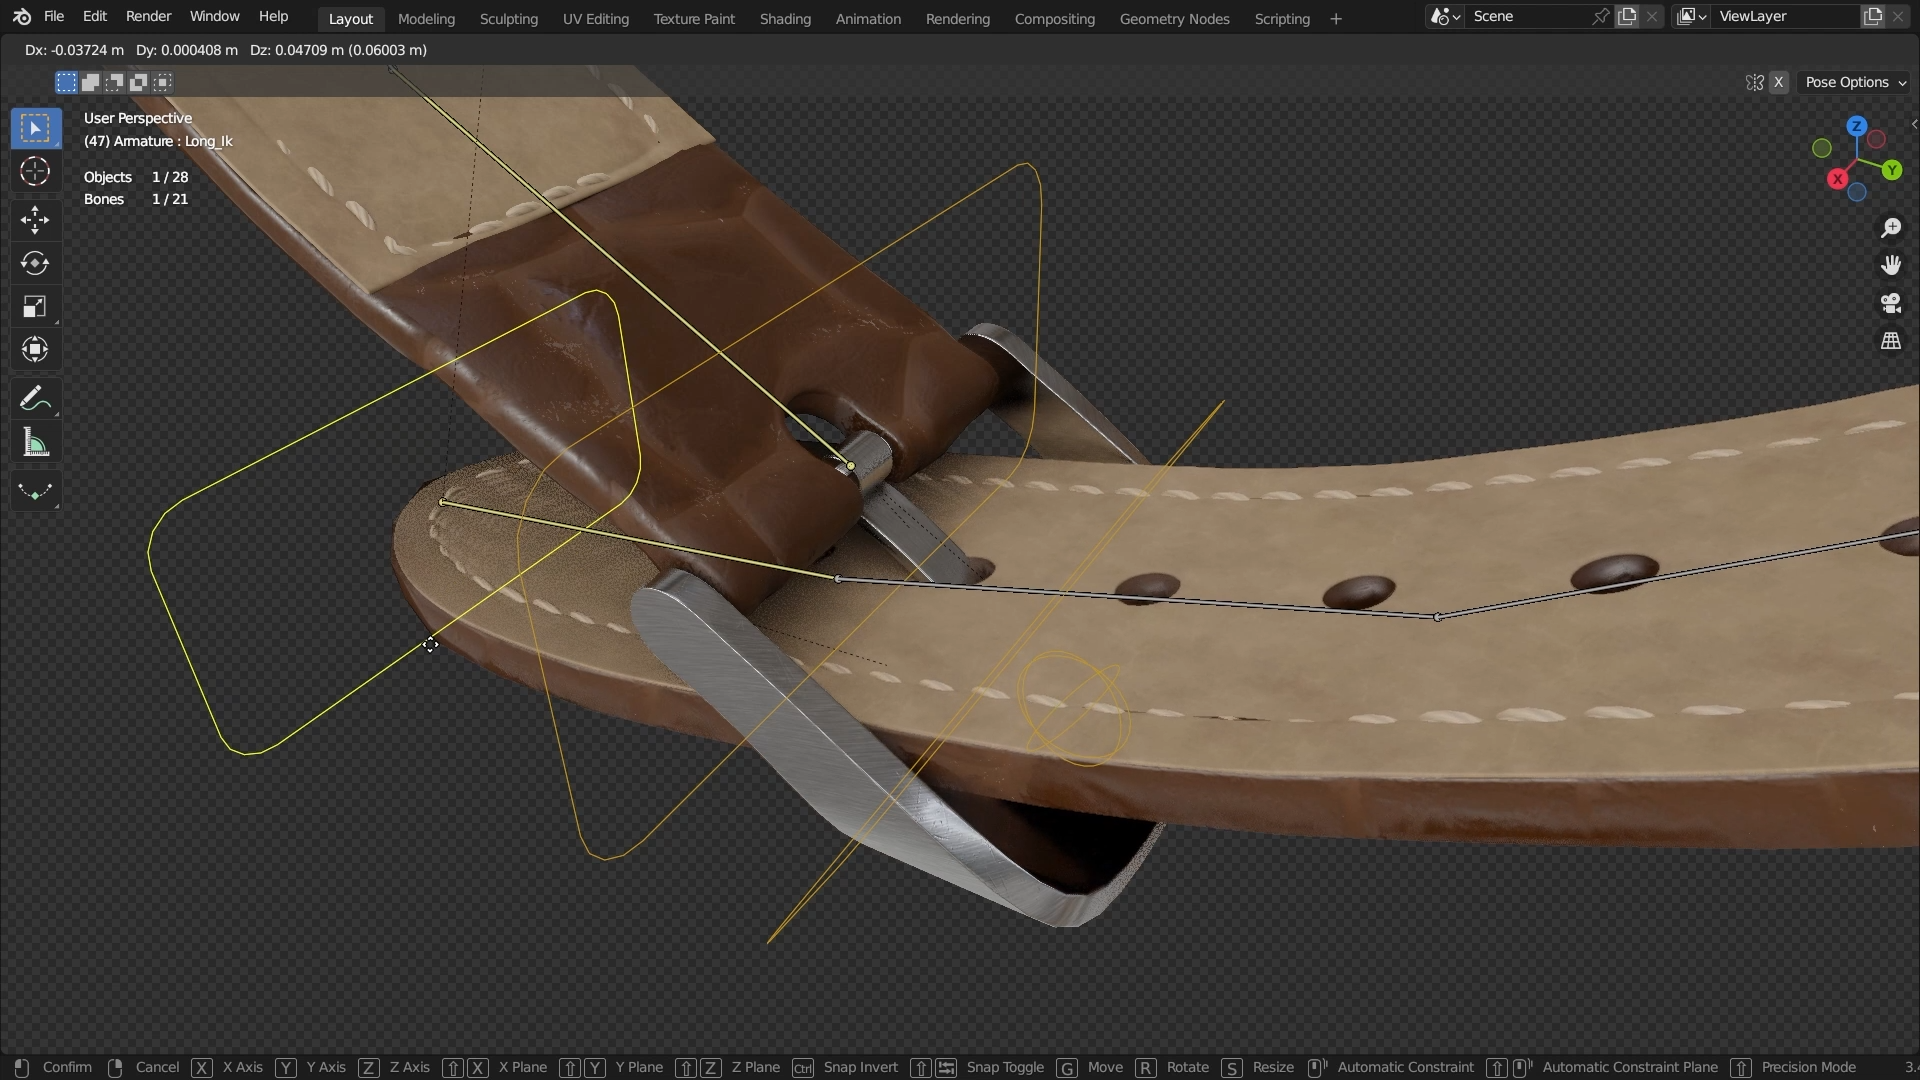Choose the Annotate pencil tool
Viewport: 1920px width, 1080px height.
tap(35, 399)
